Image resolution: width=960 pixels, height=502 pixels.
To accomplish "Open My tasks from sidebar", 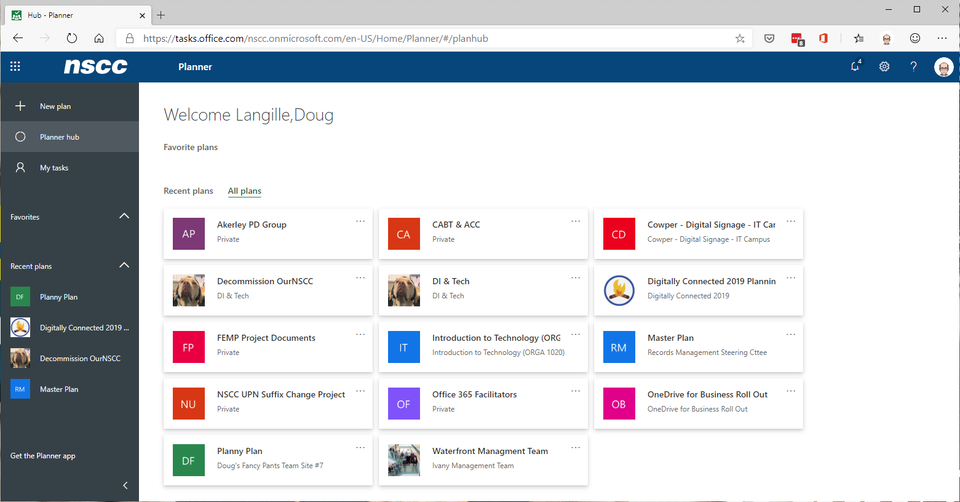I will (54, 168).
